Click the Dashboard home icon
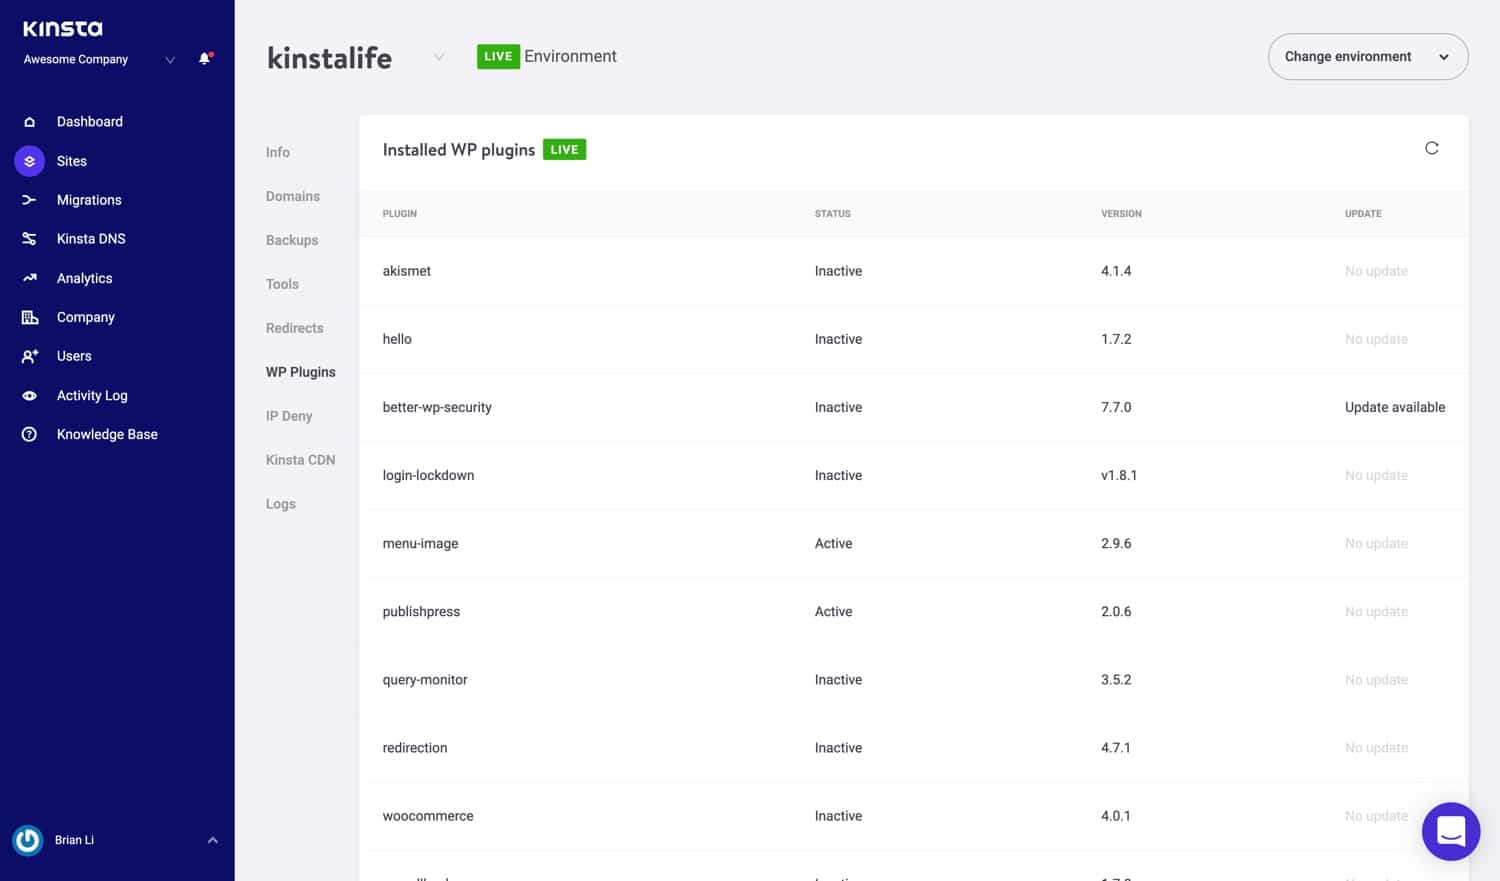 click(29, 122)
